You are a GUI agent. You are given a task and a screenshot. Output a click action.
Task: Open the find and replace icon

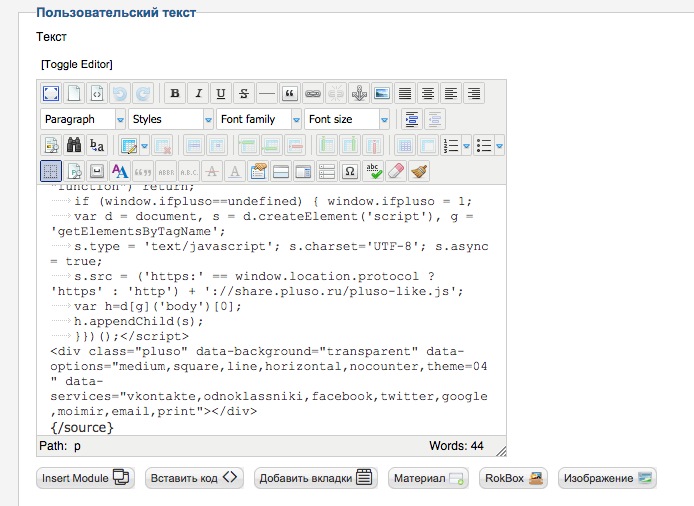pyautogui.click(x=97, y=145)
